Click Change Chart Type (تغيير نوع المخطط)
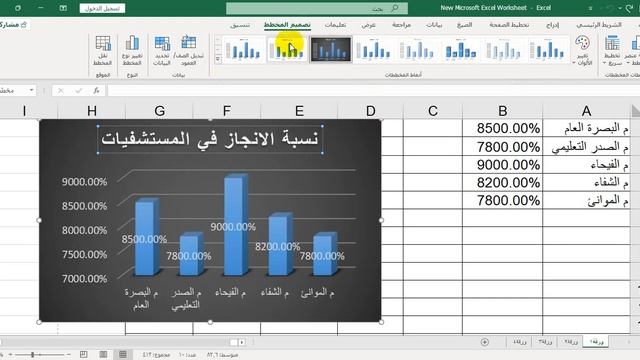The height and width of the screenshot is (360, 640). pos(132,51)
